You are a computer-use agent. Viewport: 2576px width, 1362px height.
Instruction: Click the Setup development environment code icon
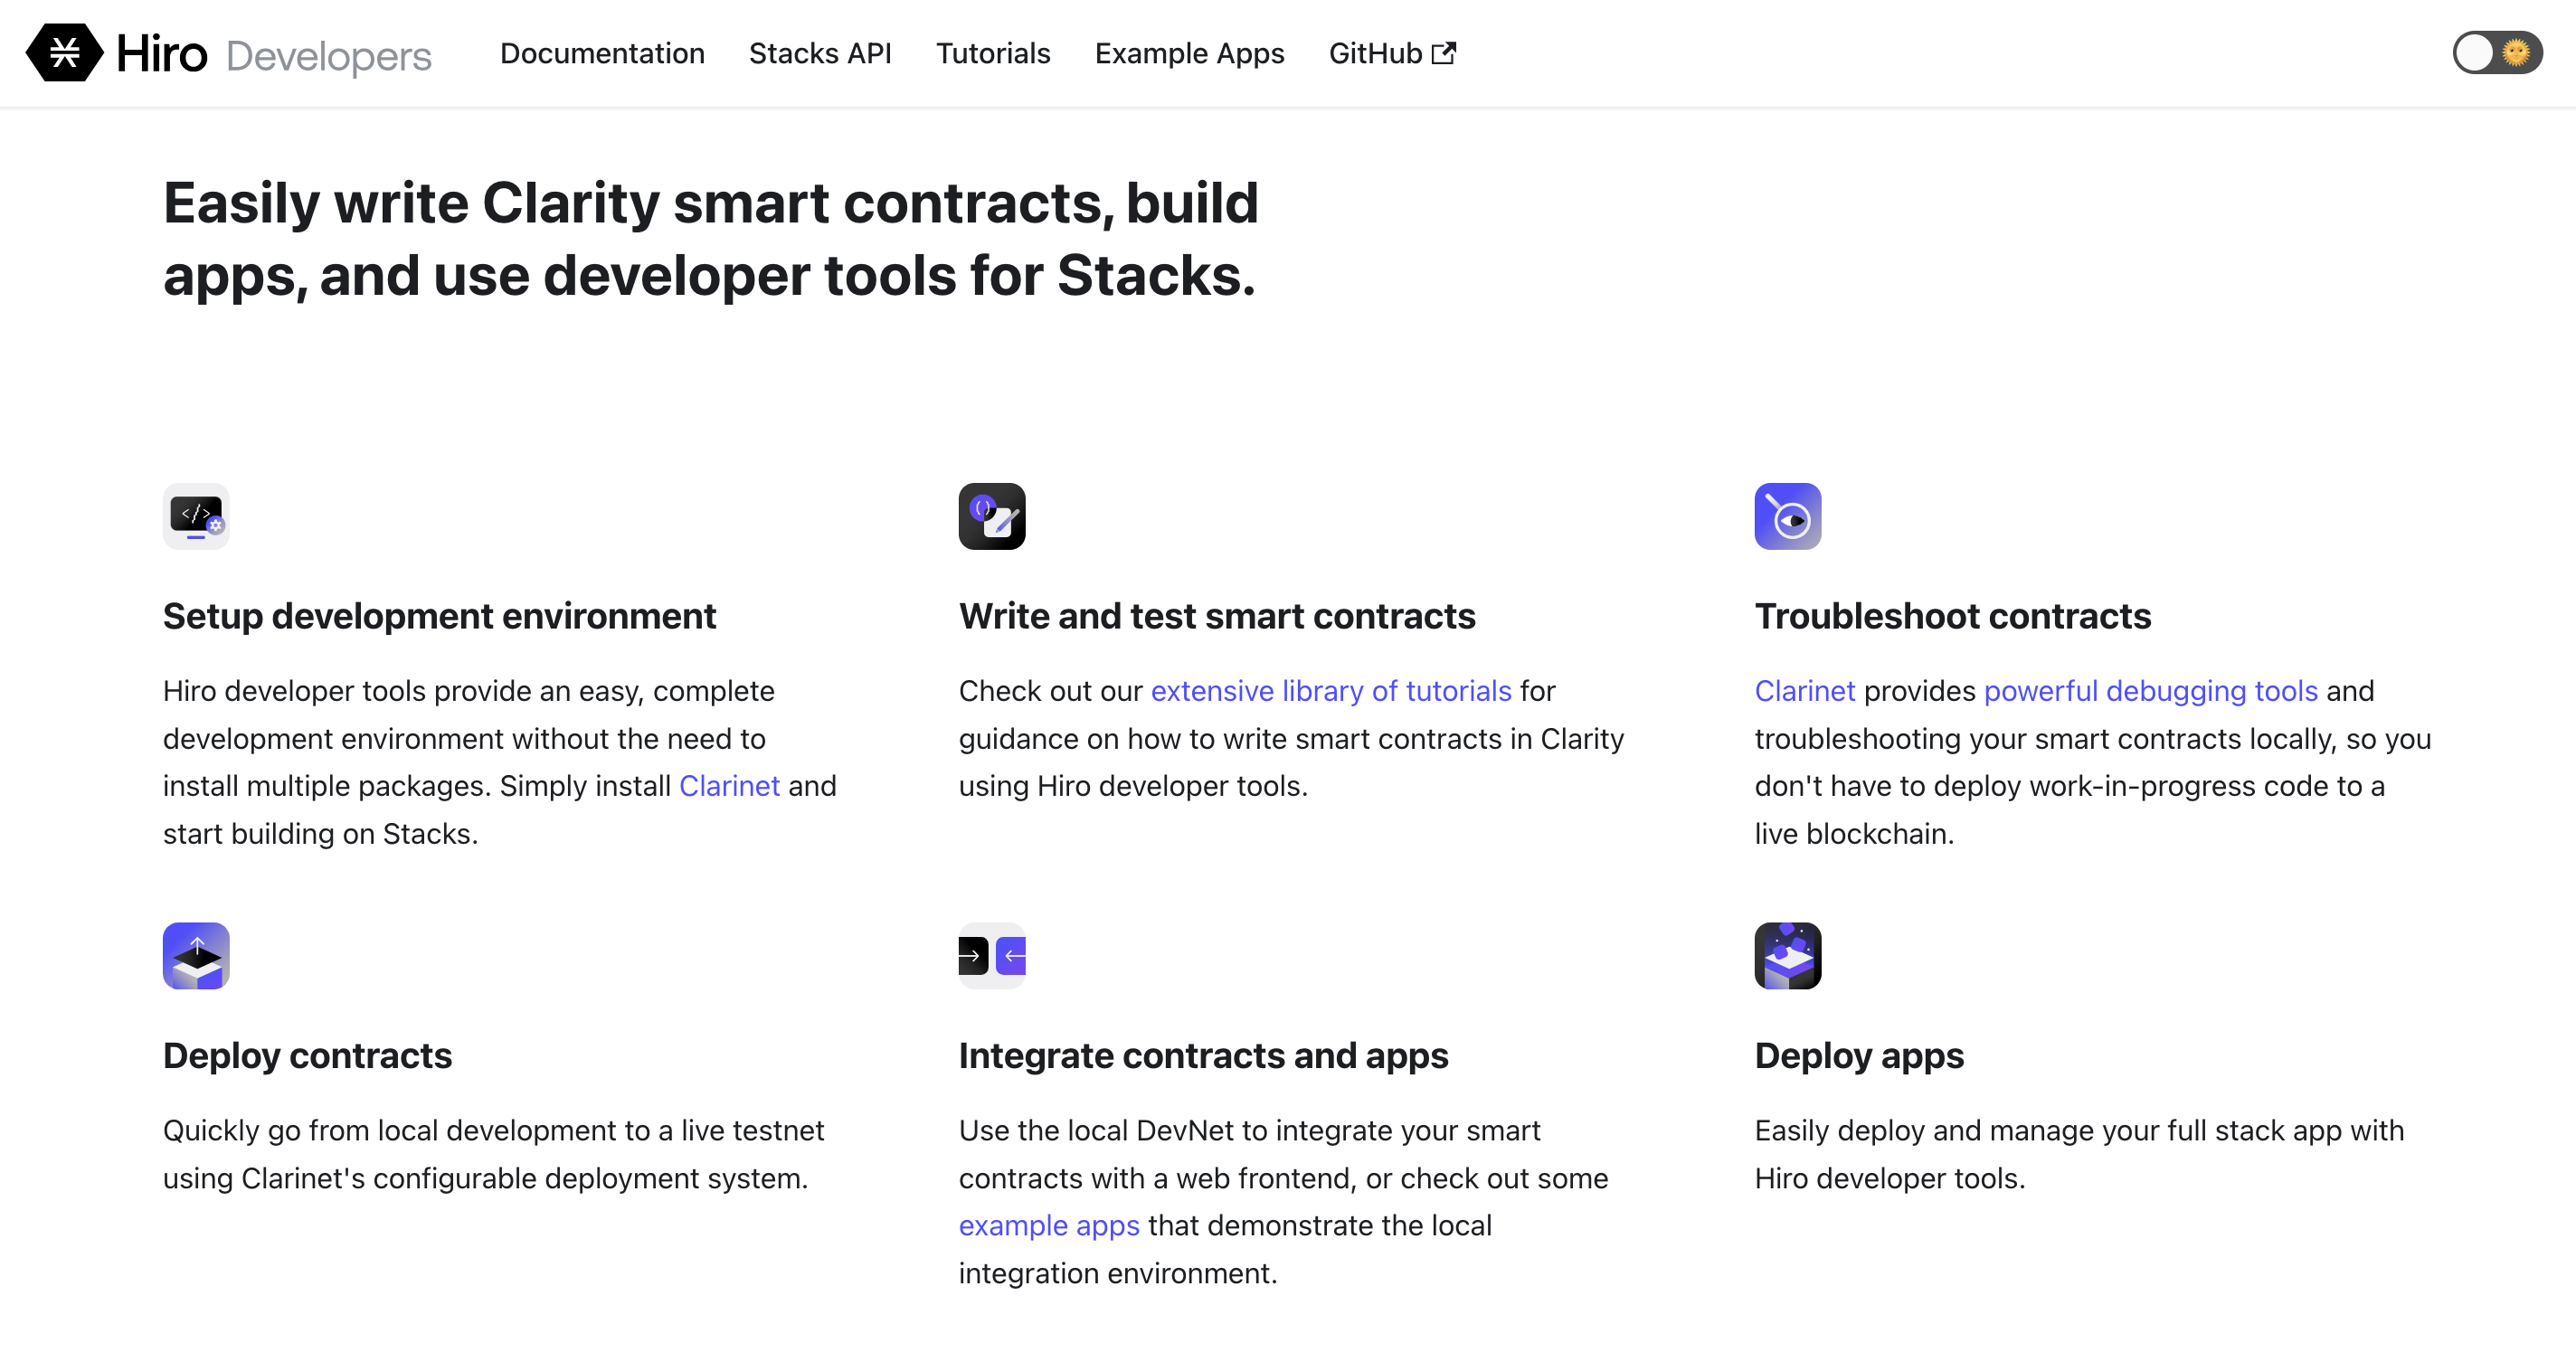[x=196, y=516]
